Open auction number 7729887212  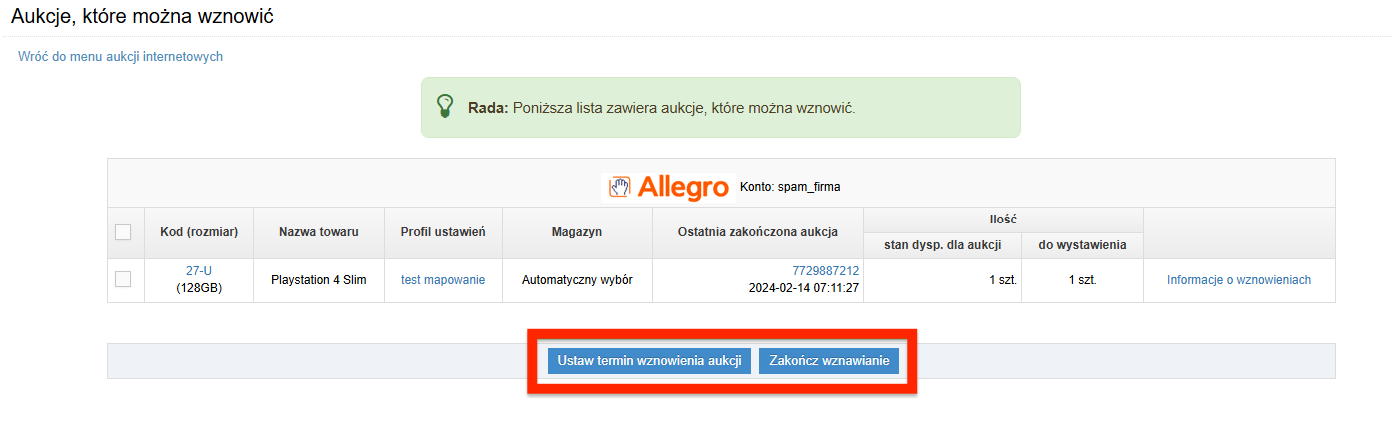coord(826,271)
